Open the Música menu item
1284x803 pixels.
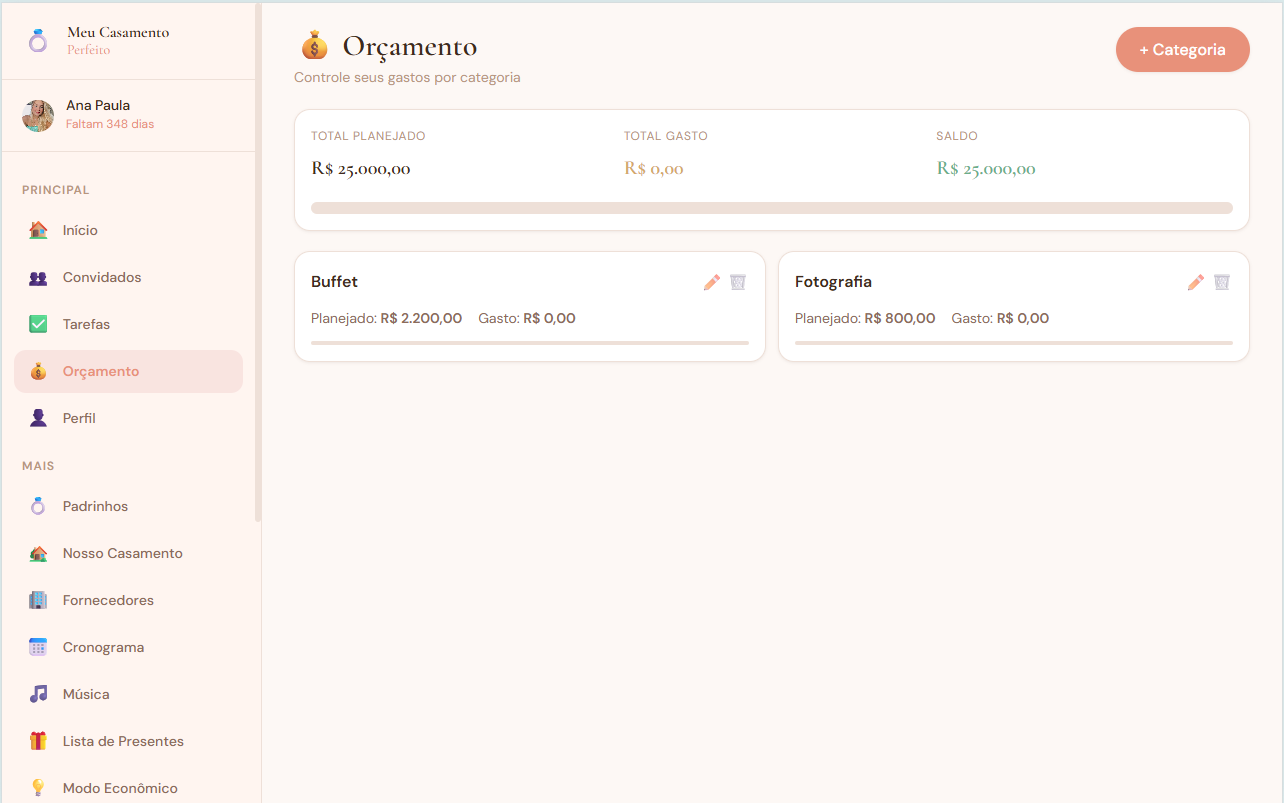[x=128, y=694]
